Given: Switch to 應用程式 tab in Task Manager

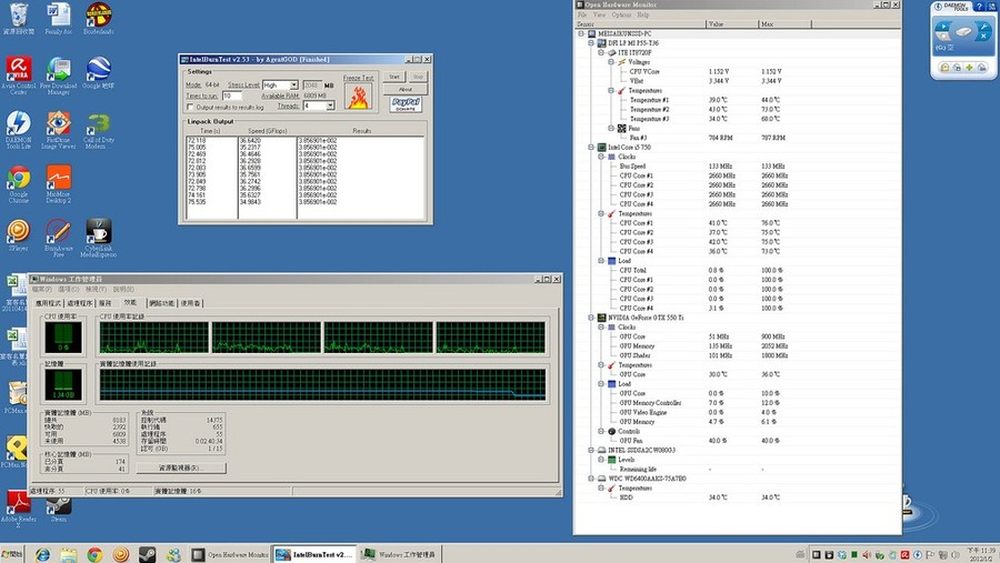Looking at the screenshot, I should pos(48,303).
